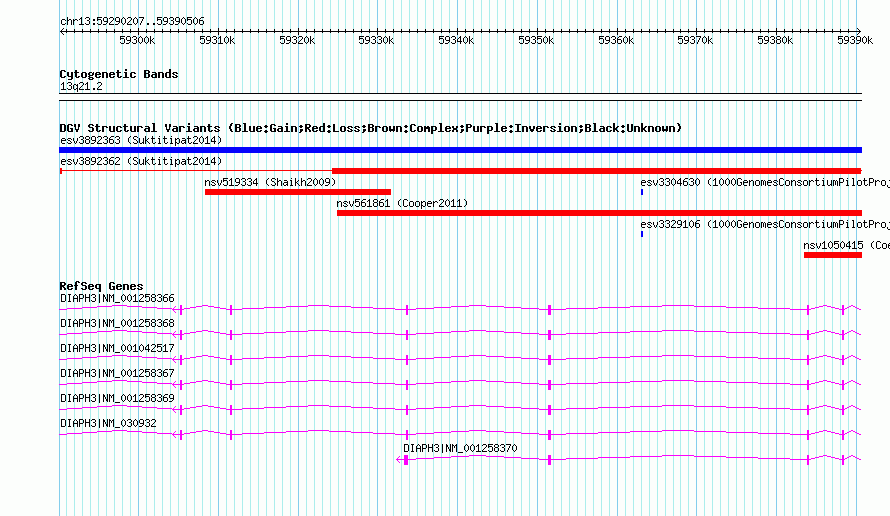The height and width of the screenshot is (516, 890).
Task: Click the Cytogenetic Bands track title
Action: 119,74
